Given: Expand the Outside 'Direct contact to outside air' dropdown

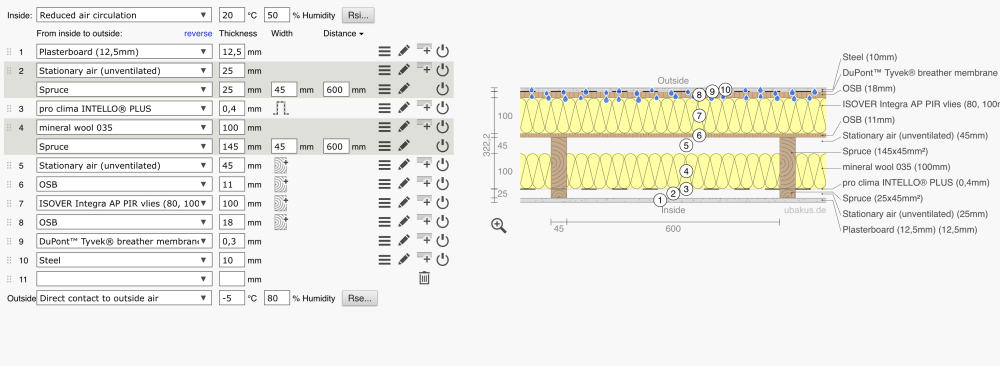Looking at the screenshot, I should pos(124,298).
